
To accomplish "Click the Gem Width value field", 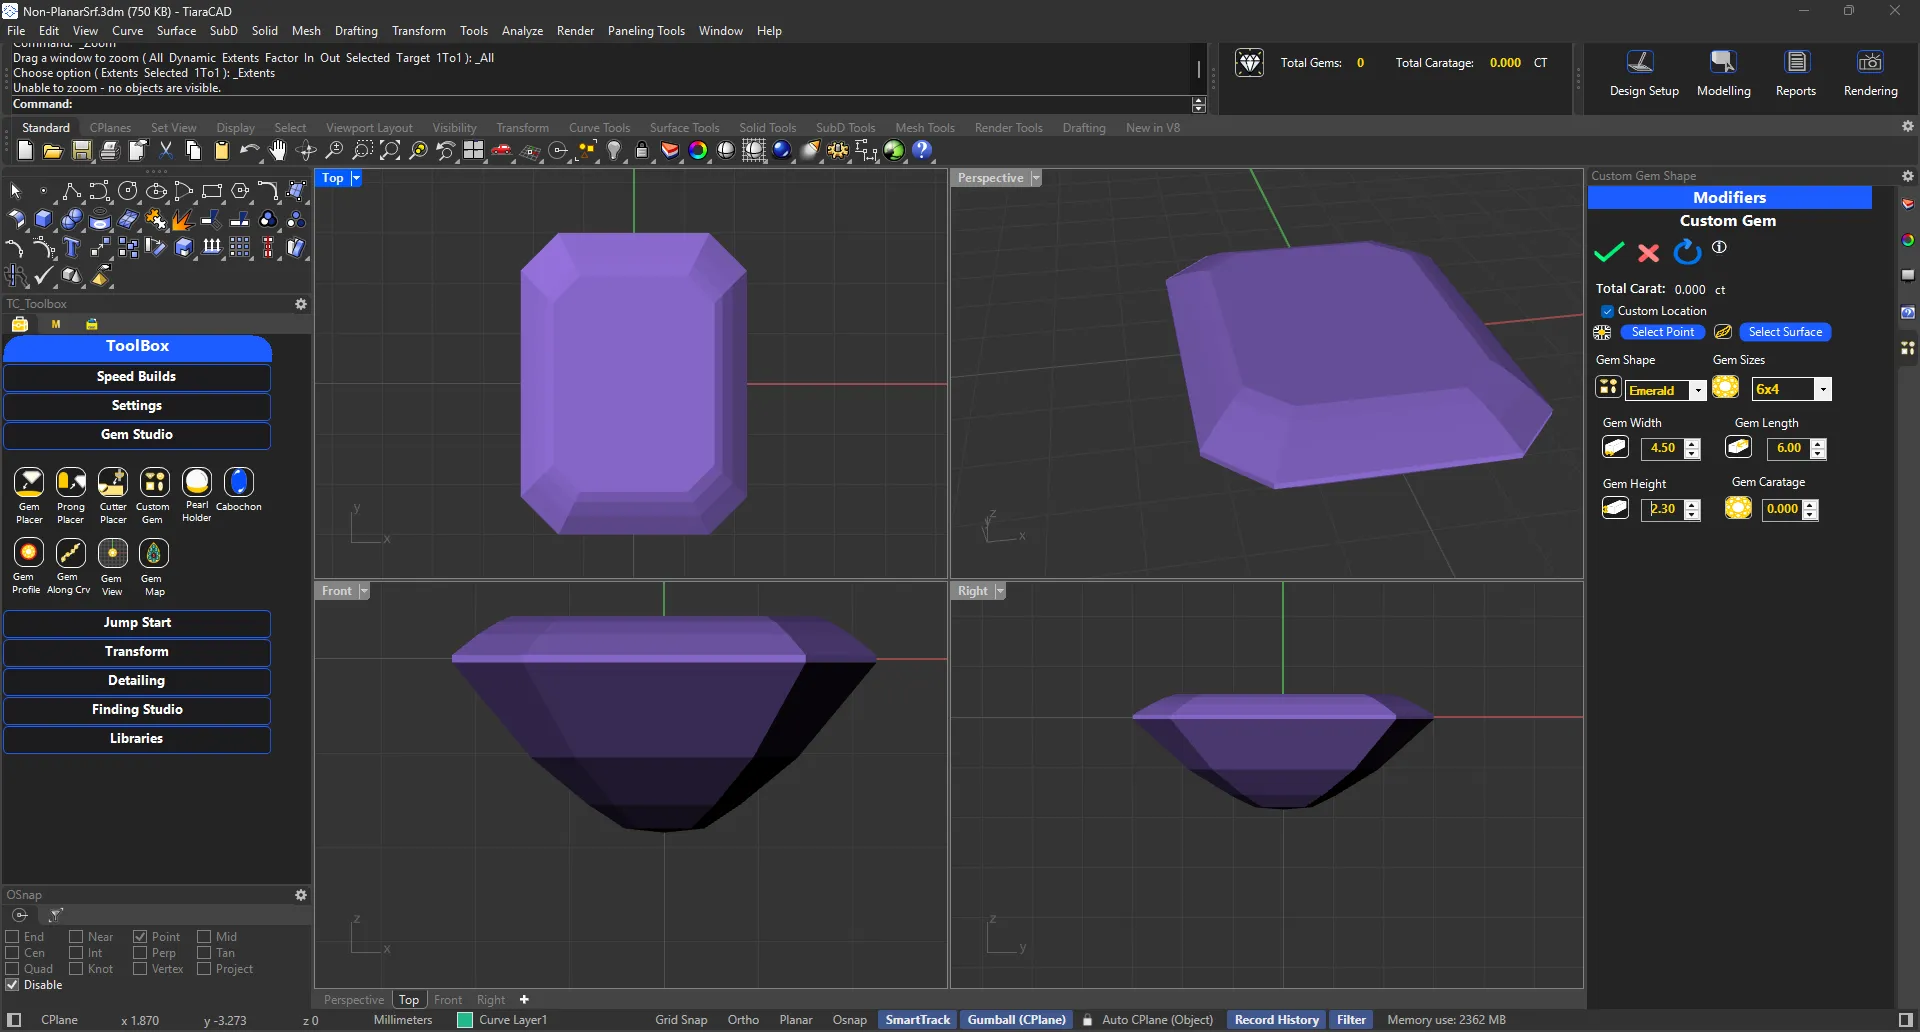I will [1662, 449].
